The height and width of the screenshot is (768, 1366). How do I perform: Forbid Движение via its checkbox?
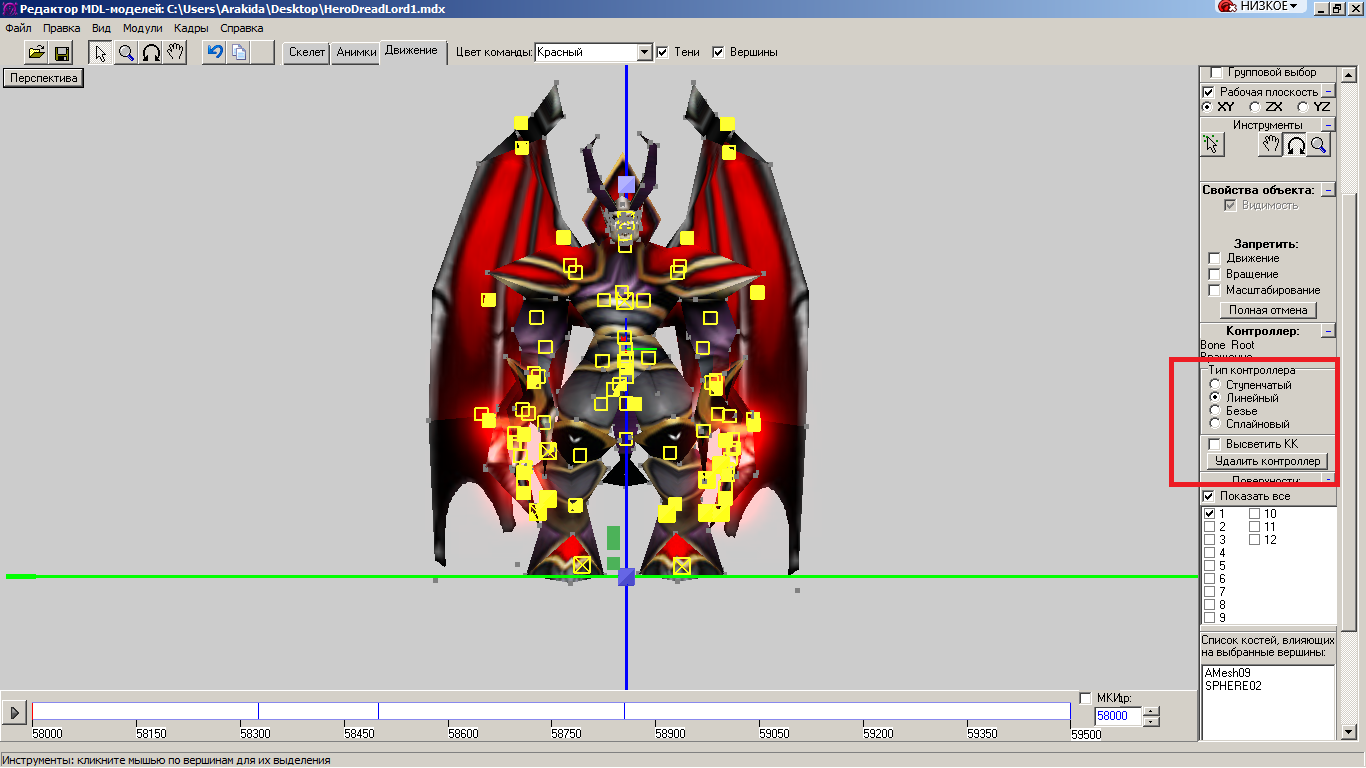(x=1215, y=259)
